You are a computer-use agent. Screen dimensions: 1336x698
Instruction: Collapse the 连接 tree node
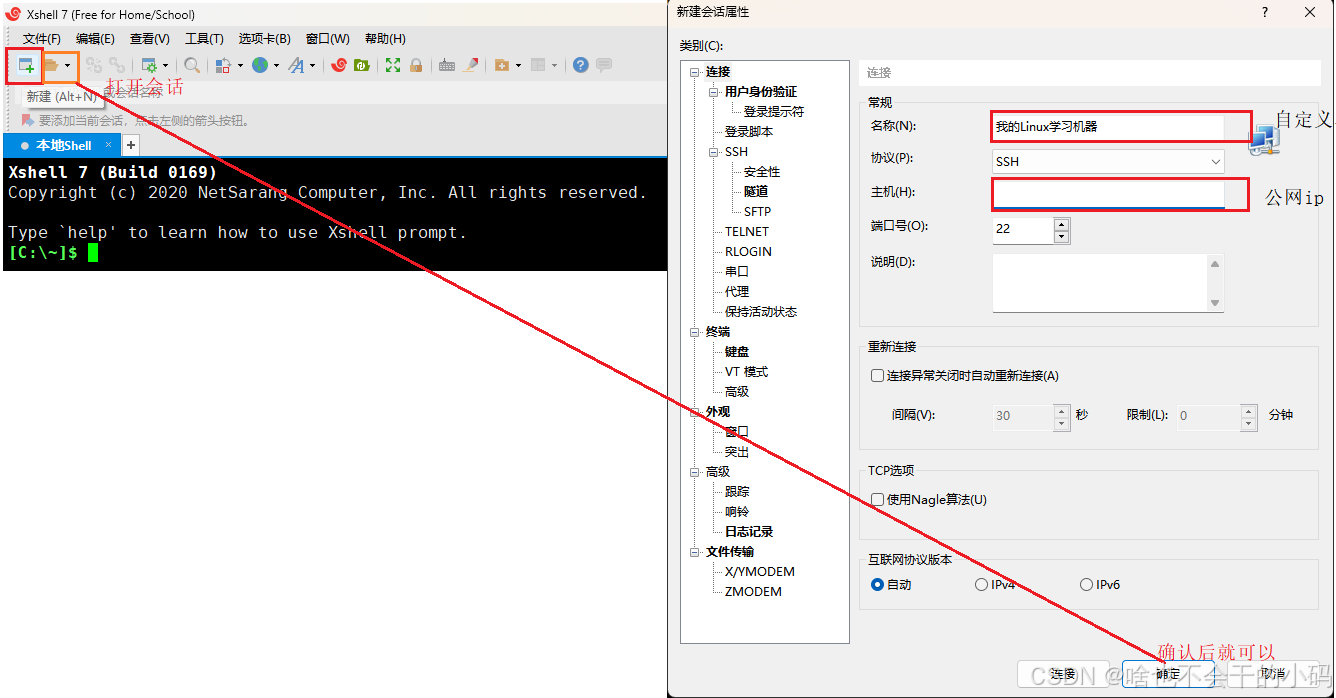click(695, 71)
